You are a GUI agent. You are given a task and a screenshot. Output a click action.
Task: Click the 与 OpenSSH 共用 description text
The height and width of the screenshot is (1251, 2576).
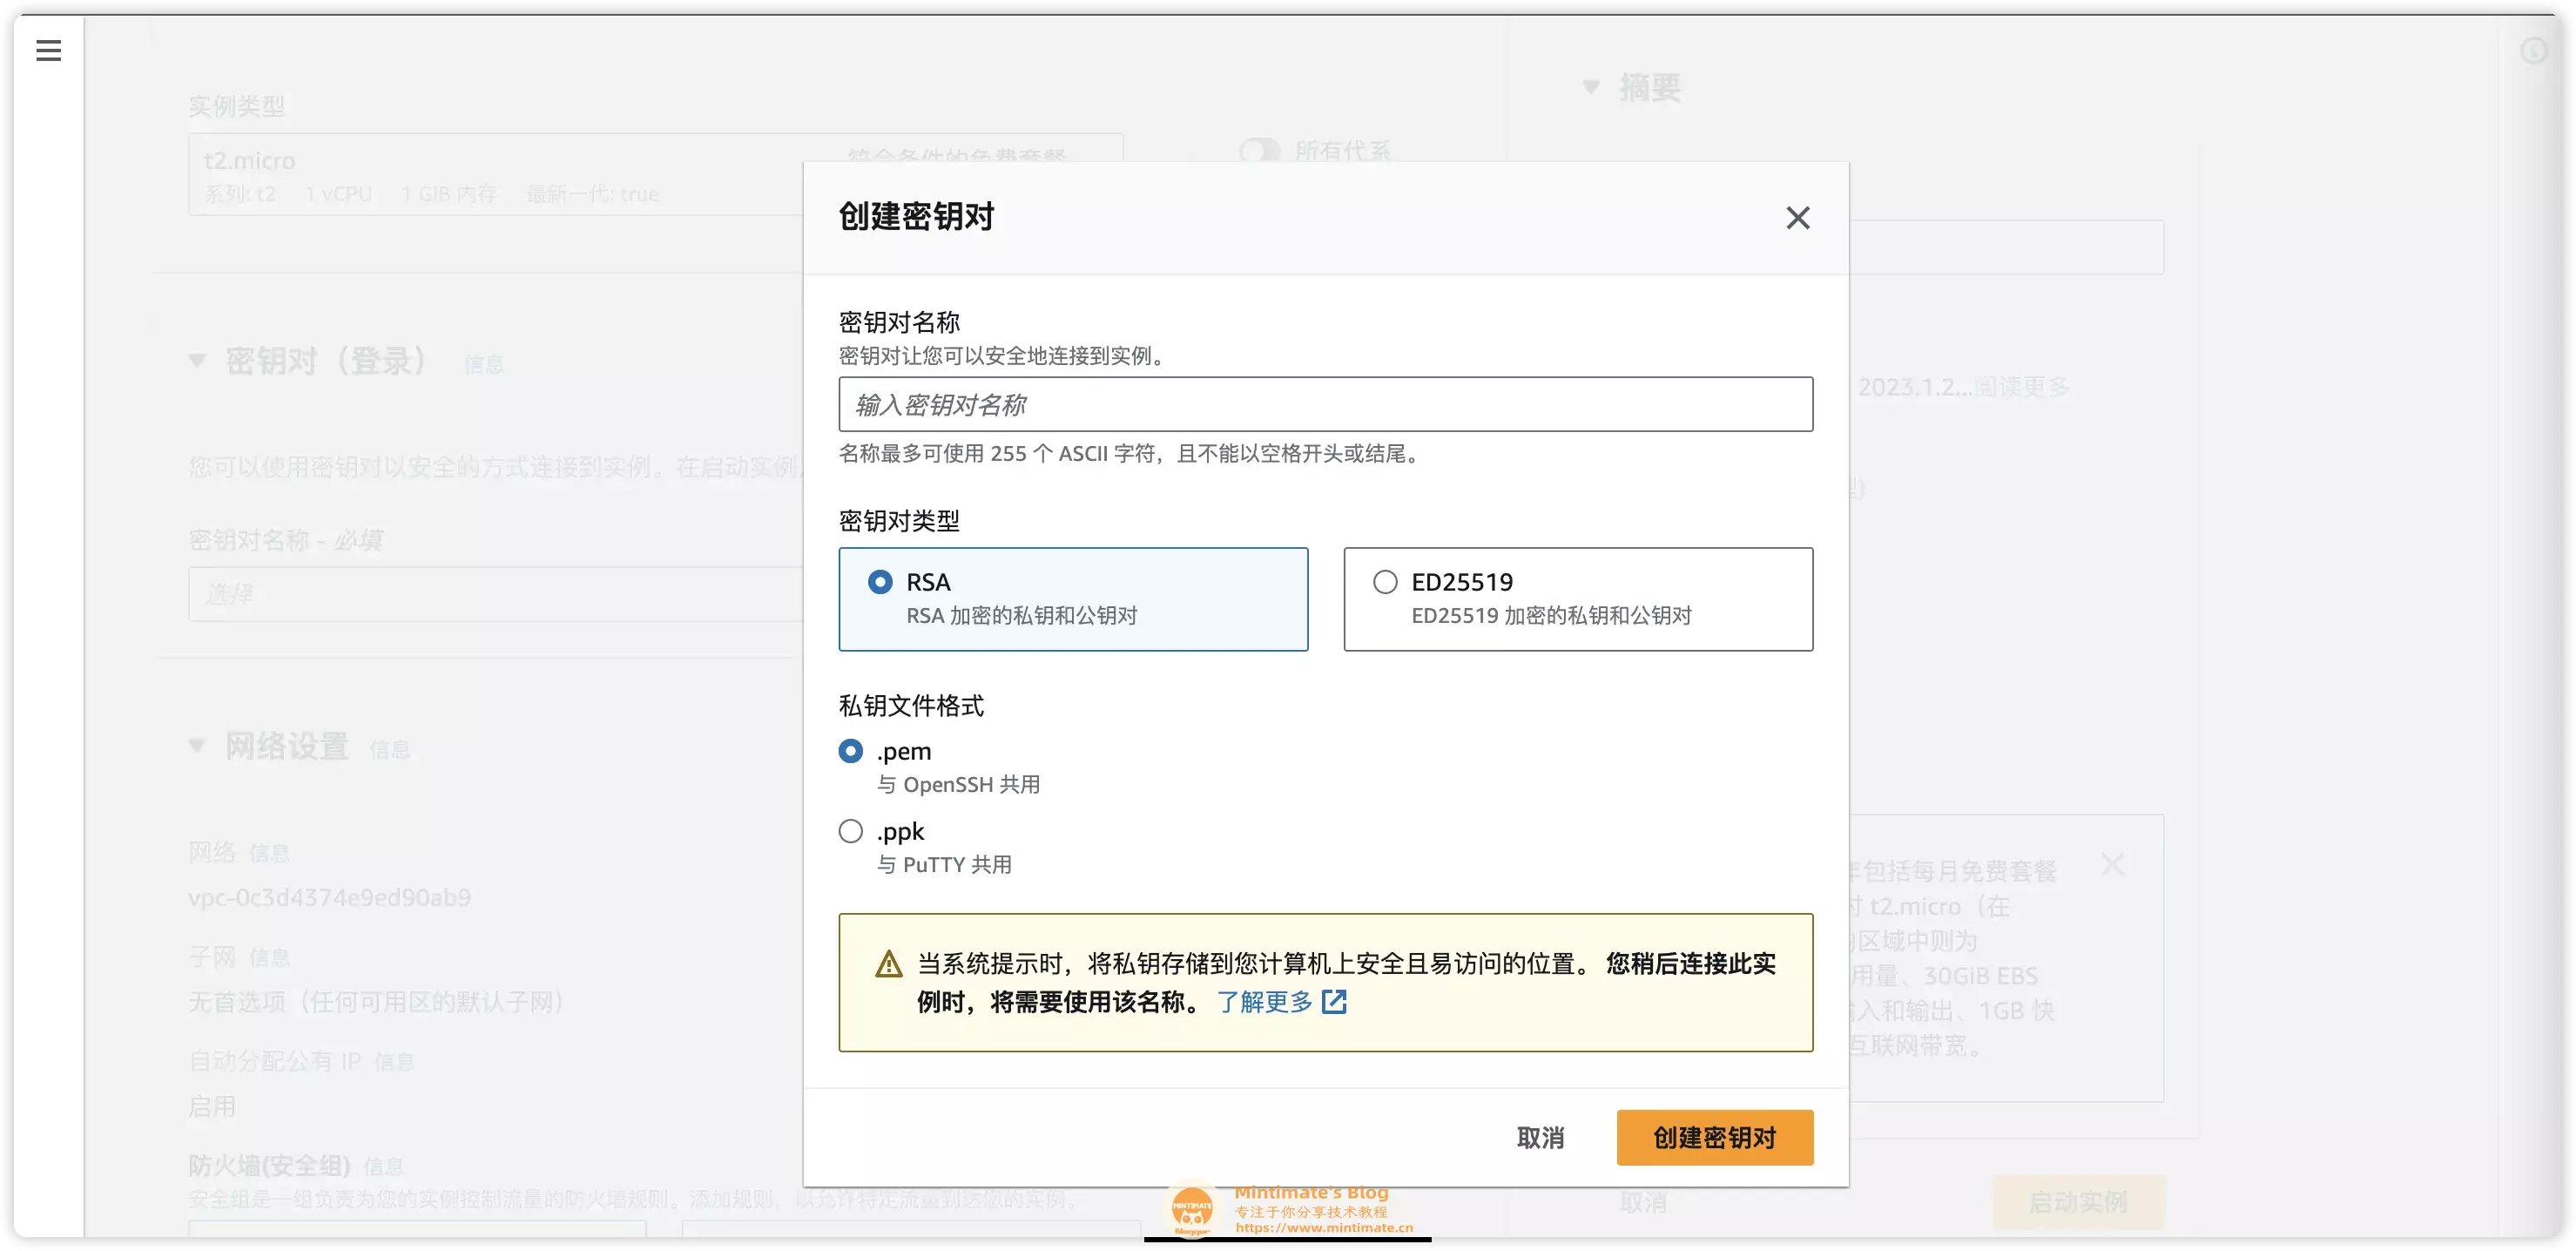click(x=958, y=785)
